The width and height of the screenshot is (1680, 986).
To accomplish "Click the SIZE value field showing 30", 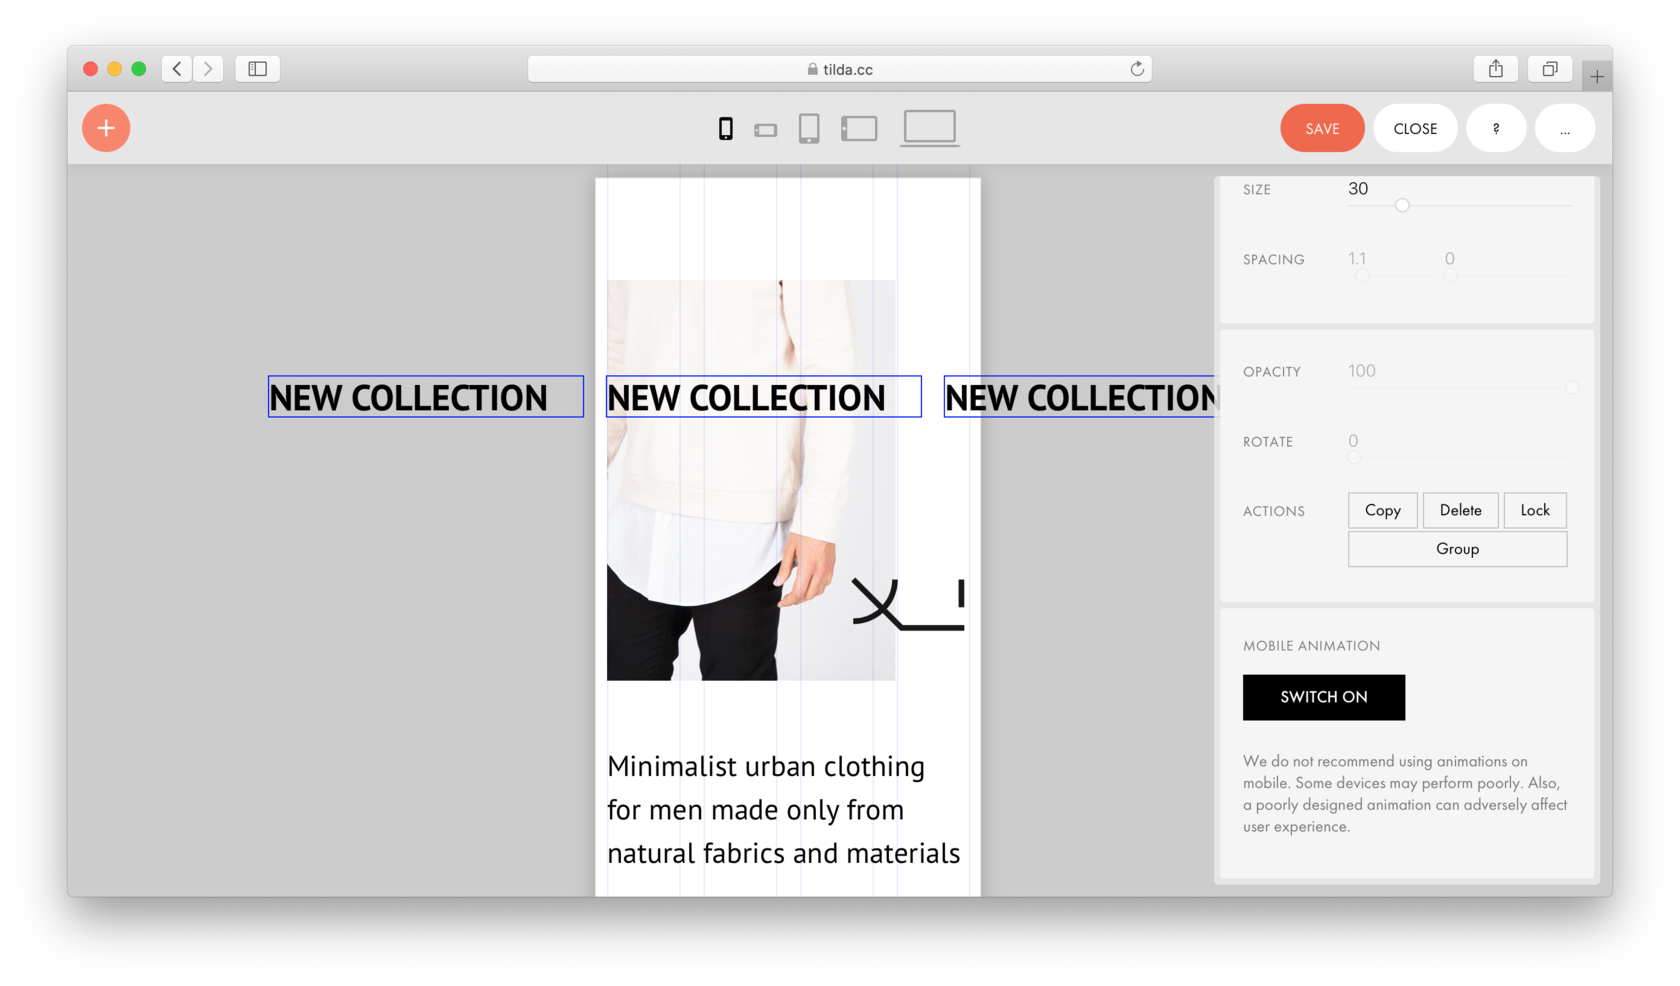I will pos(1358,189).
